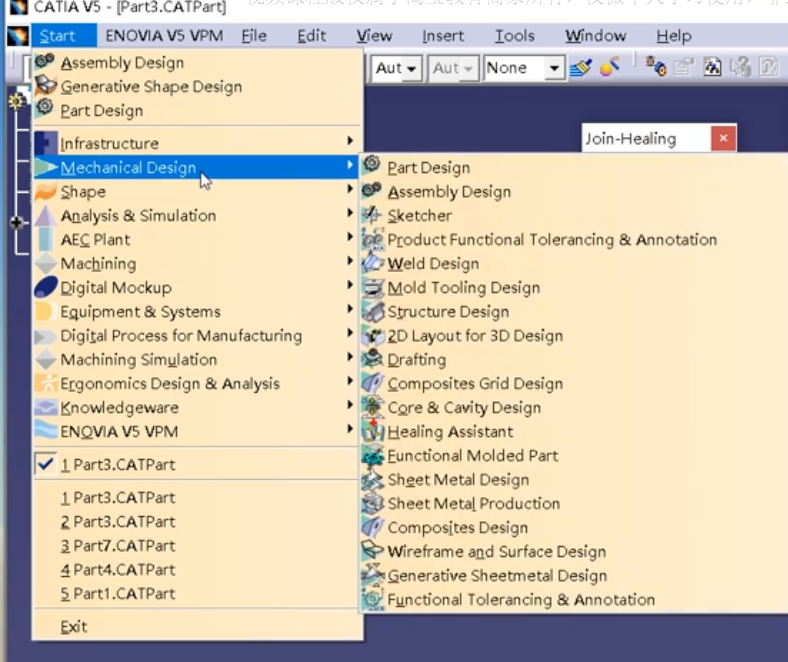Viewport: 788px width, 662px height.
Task: Open the Window menu
Action: [x=596, y=36]
